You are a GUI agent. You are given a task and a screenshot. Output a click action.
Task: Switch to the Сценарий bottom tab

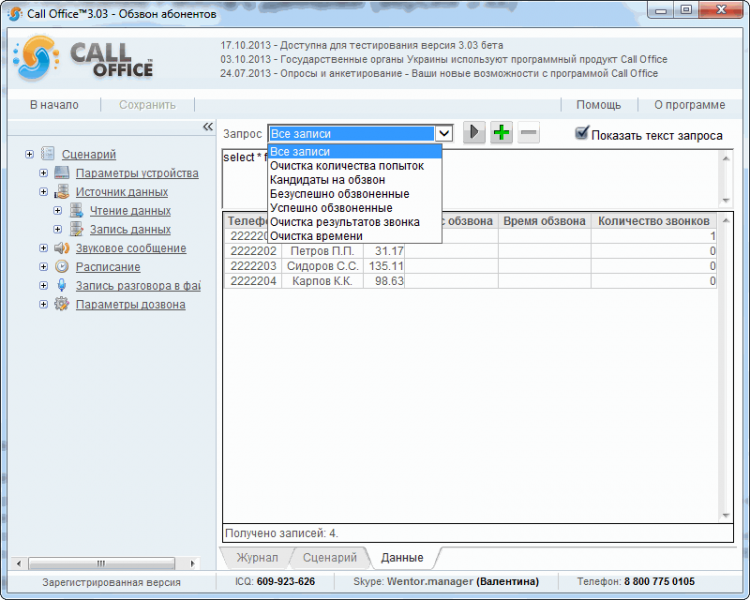click(x=330, y=557)
